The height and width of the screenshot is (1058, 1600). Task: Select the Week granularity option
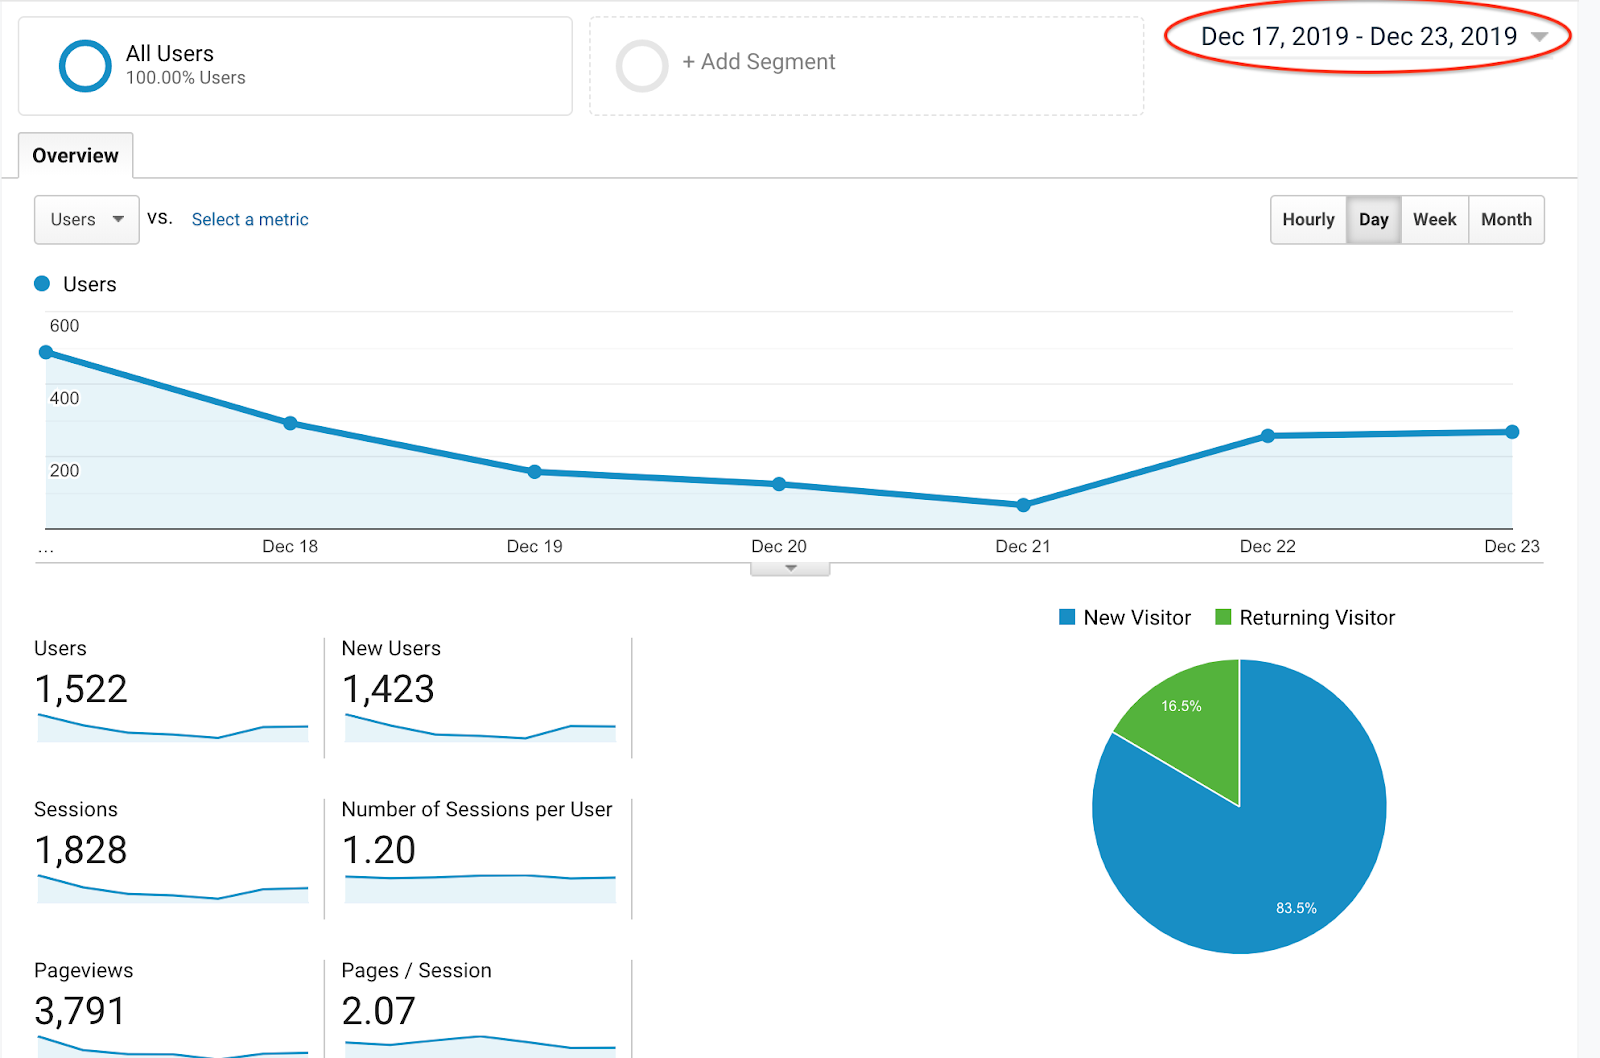tap(1434, 219)
